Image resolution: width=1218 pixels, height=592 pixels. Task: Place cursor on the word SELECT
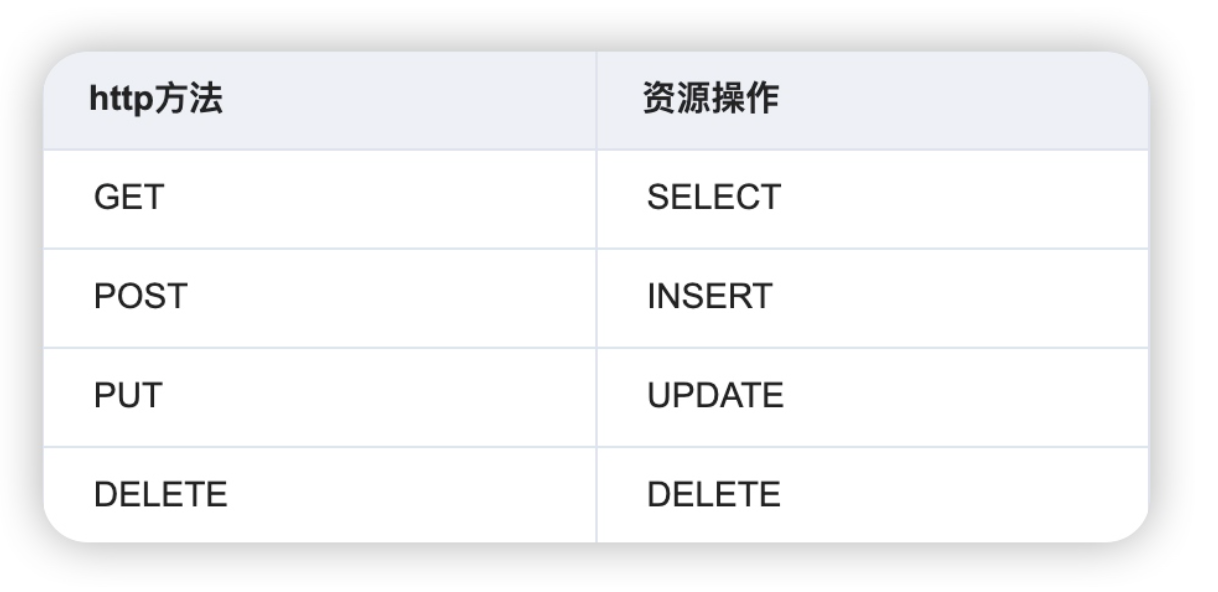[x=713, y=197]
